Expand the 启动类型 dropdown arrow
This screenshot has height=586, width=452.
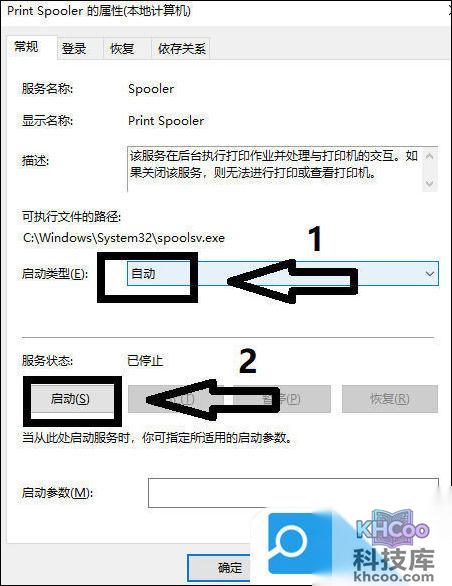tap(430, 274)
